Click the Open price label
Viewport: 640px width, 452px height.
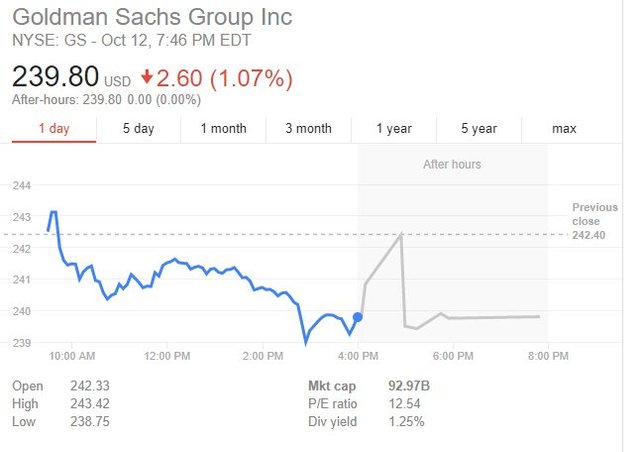tap(28, 386)
